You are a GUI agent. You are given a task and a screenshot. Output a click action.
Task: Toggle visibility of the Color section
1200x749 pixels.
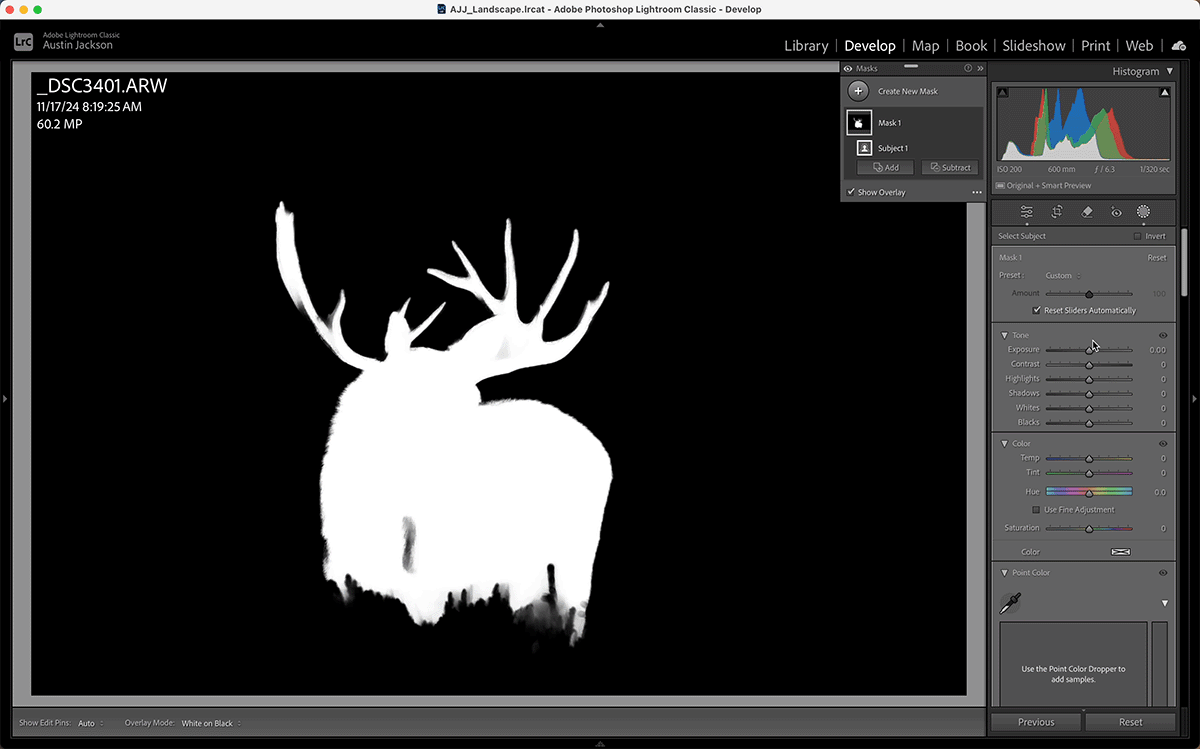click(1163, 443)
